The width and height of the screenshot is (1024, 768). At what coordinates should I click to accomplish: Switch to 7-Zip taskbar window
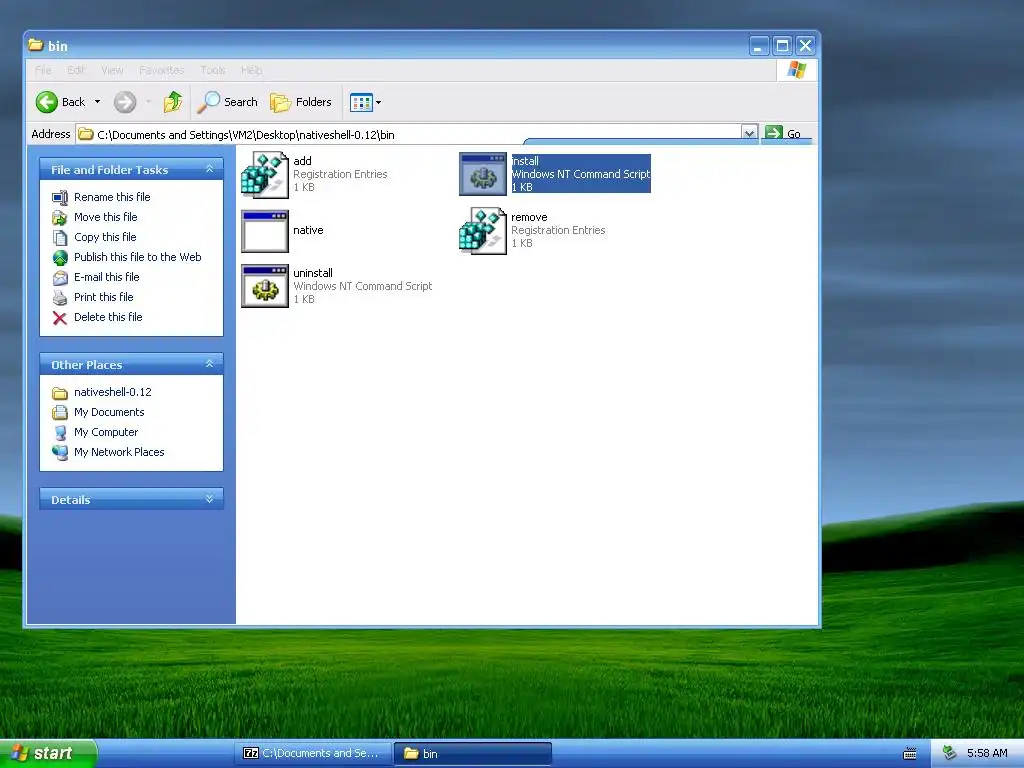click(313, 754)
